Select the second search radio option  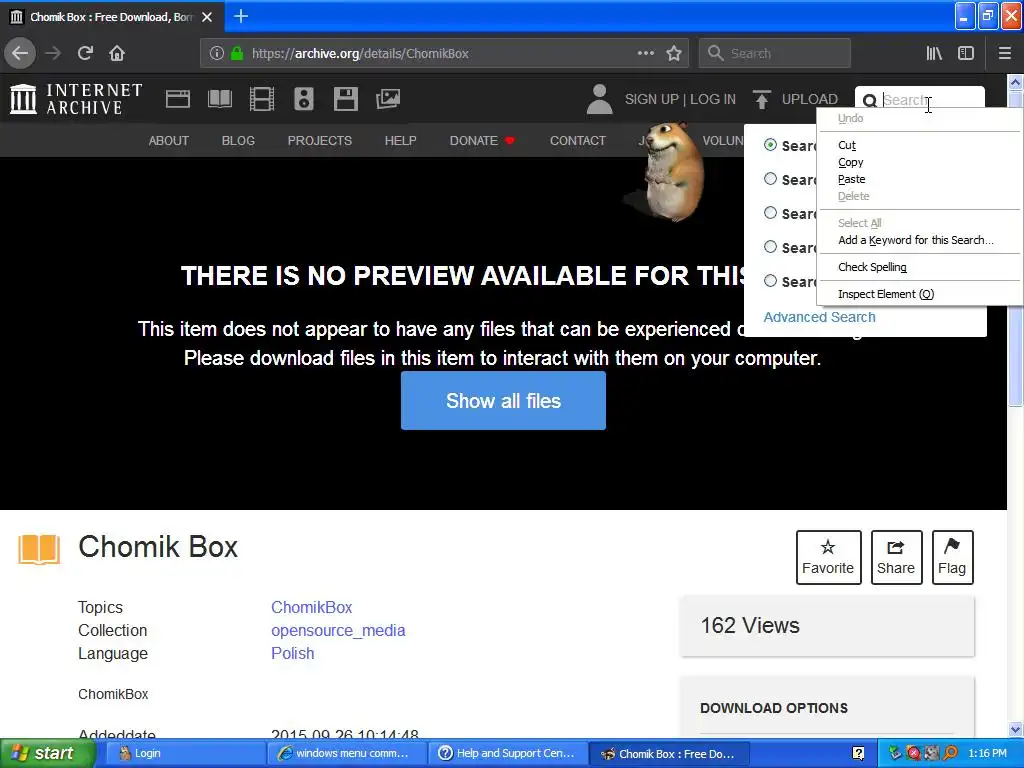coord(771,179)
